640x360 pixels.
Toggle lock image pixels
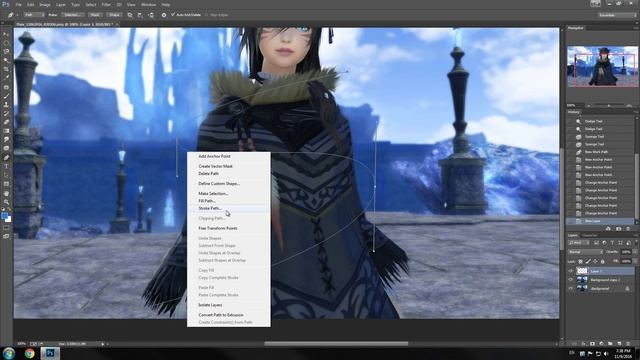pyautogui.click(x=588, y=261)
